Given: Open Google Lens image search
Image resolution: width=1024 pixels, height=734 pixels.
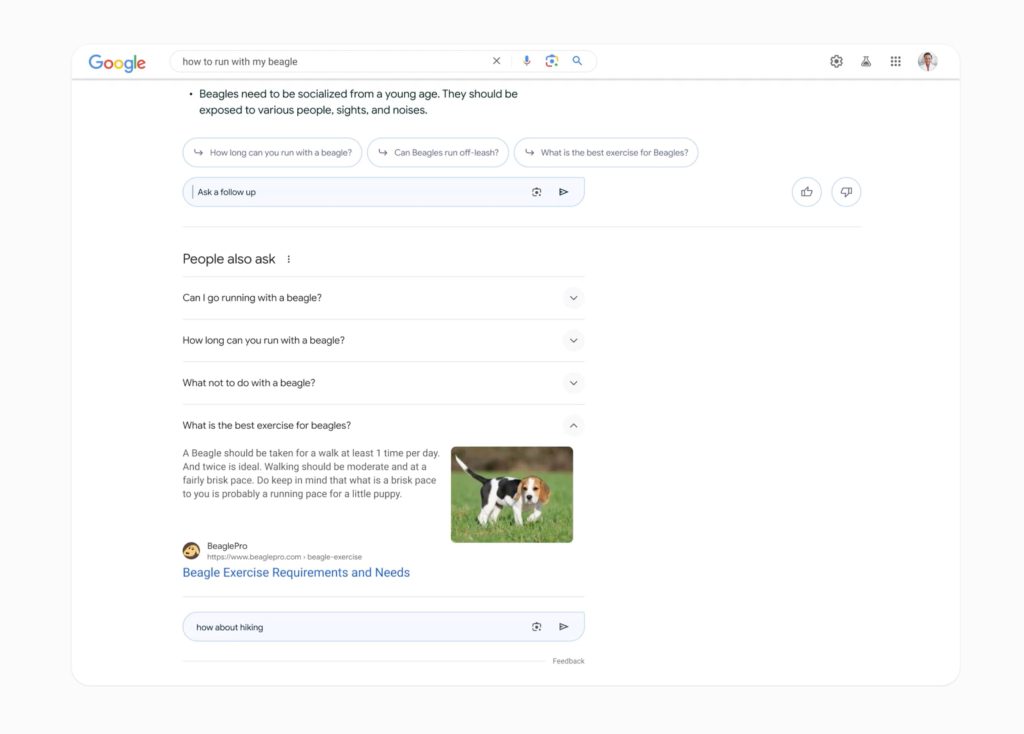Looking at the screenshot, I should coord(551,61).
